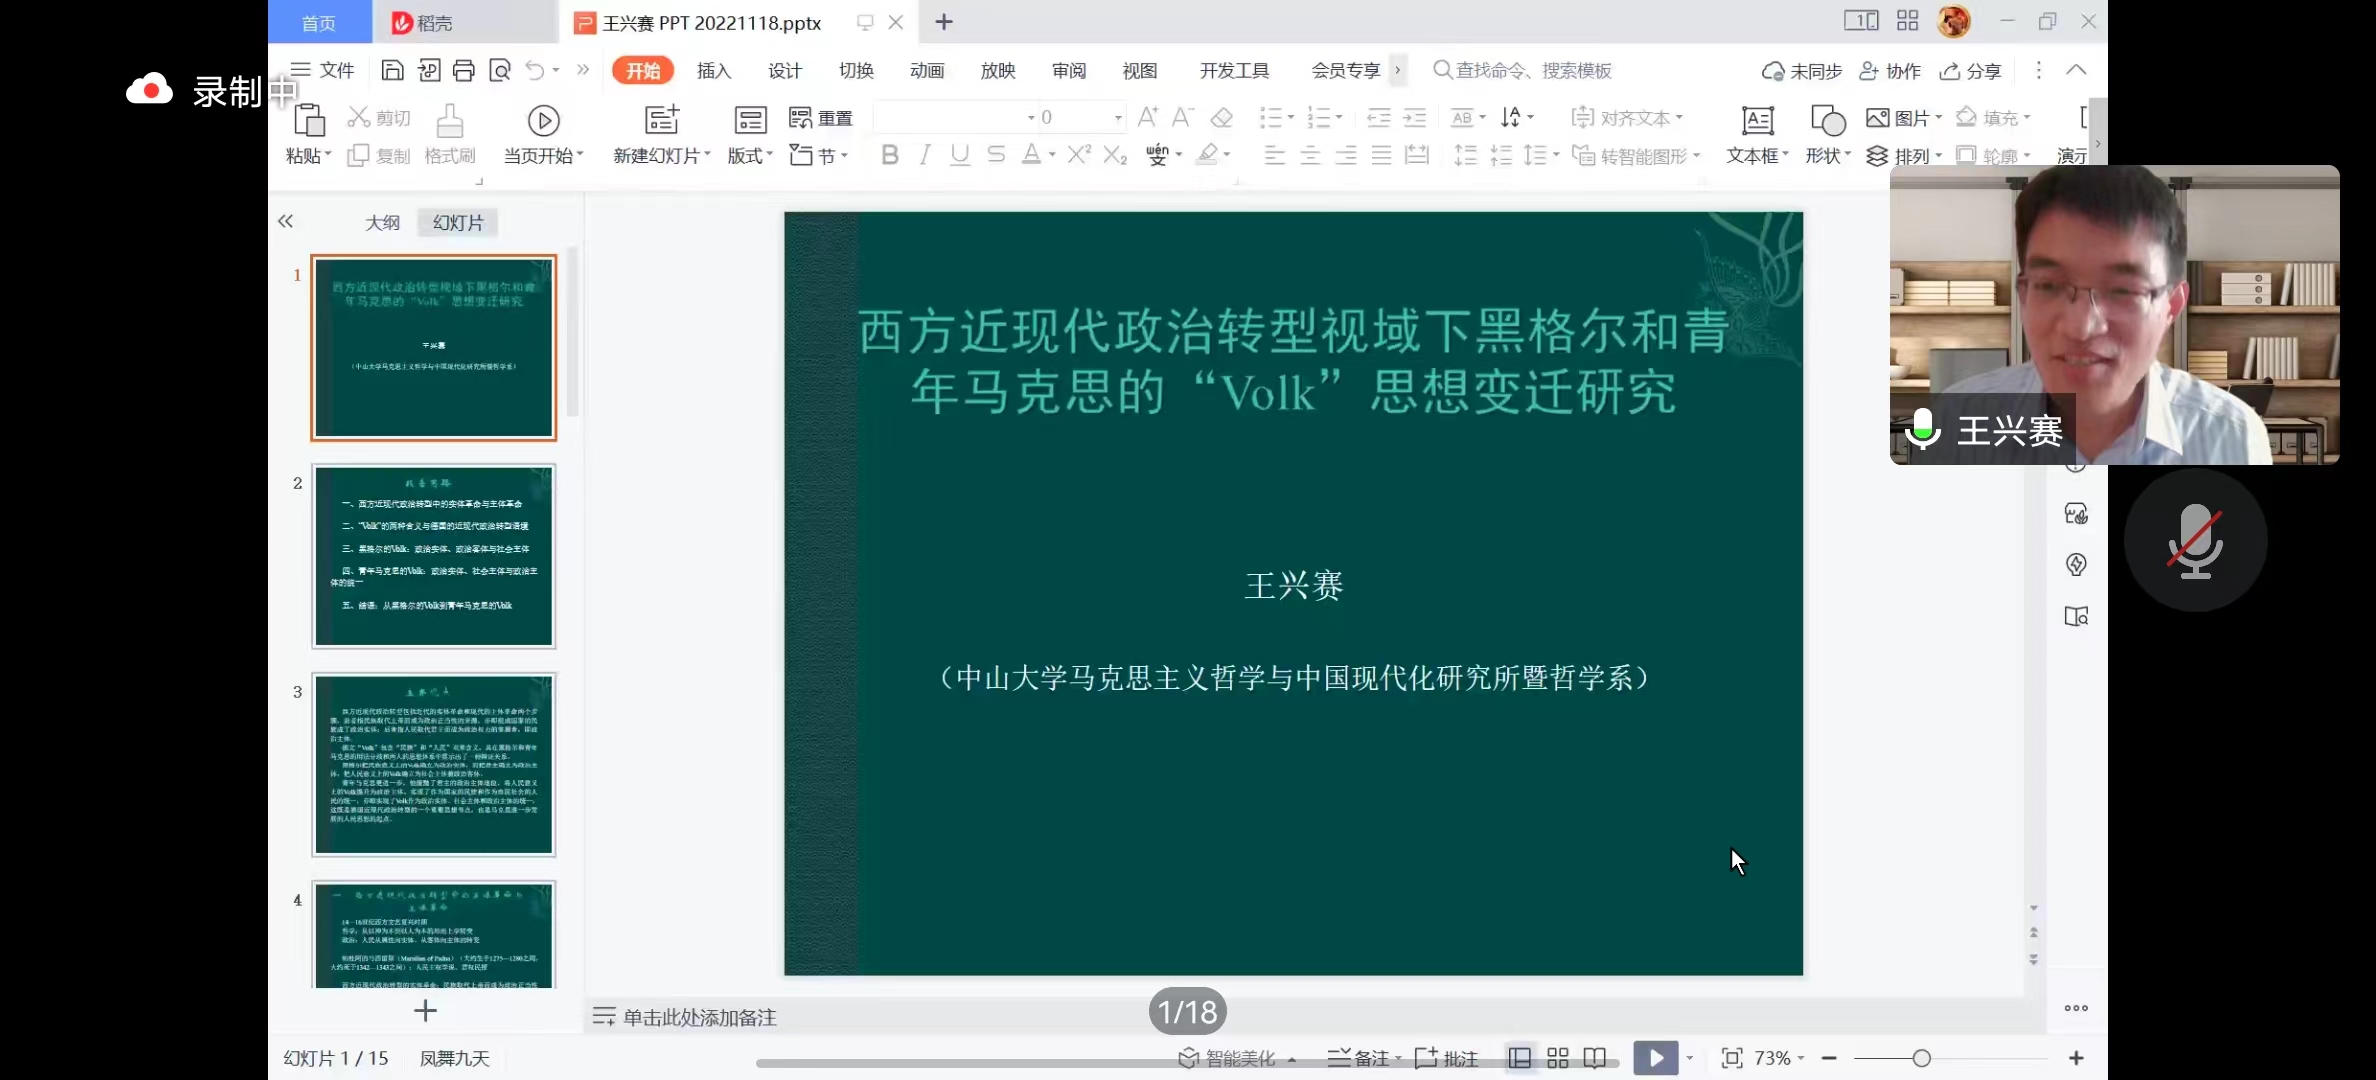Viewport: 2376px width, 1080px height.
Task: Click the Text Box icon
Action: [1757, 120]
